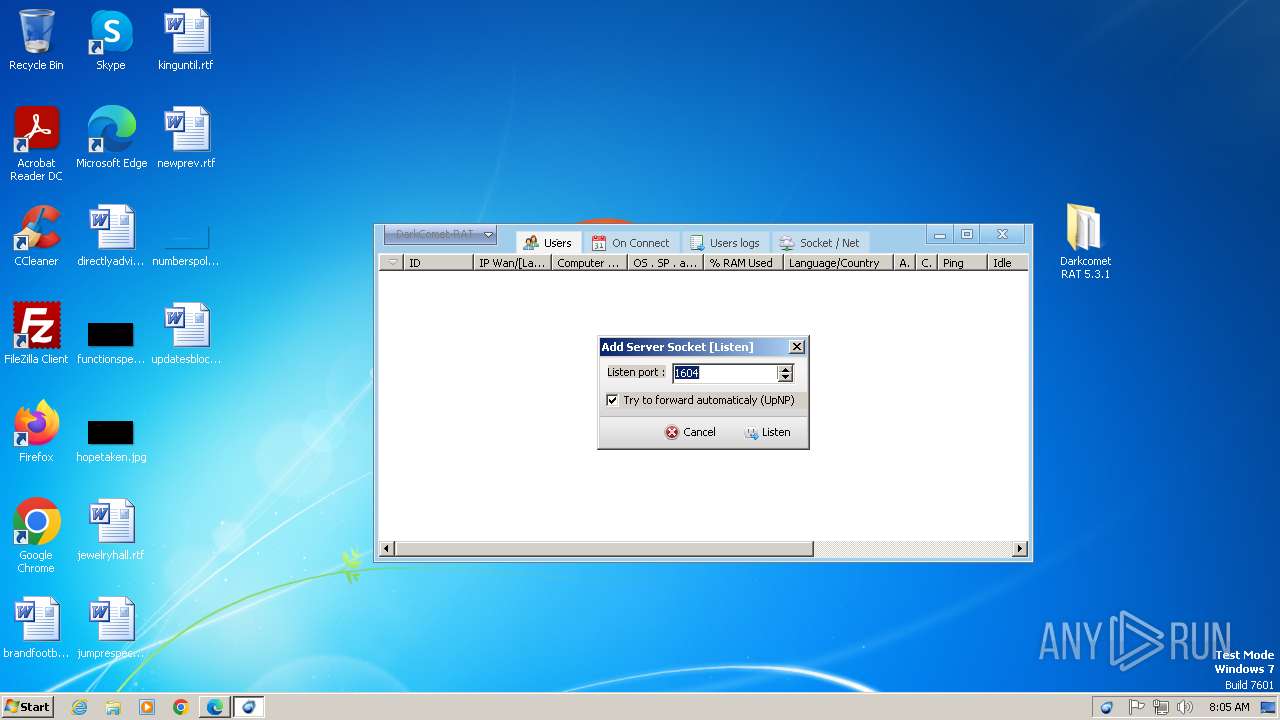
Task: Click the Language/Country column header
Action: pyautogui.click(x=837, y=263)
